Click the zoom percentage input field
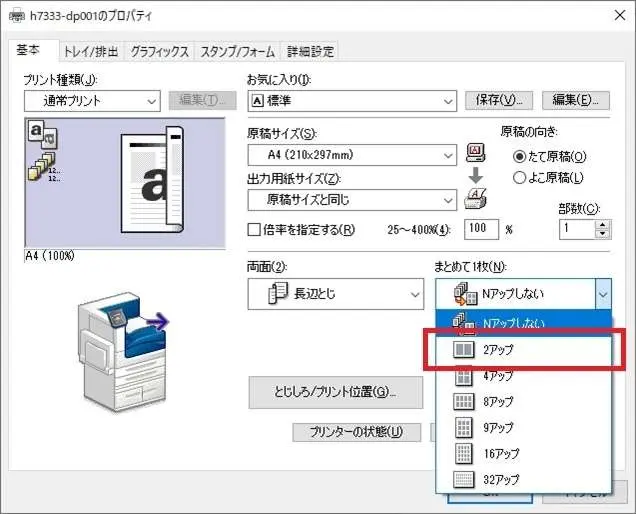The image size is (636, 514). click(481, 229)
